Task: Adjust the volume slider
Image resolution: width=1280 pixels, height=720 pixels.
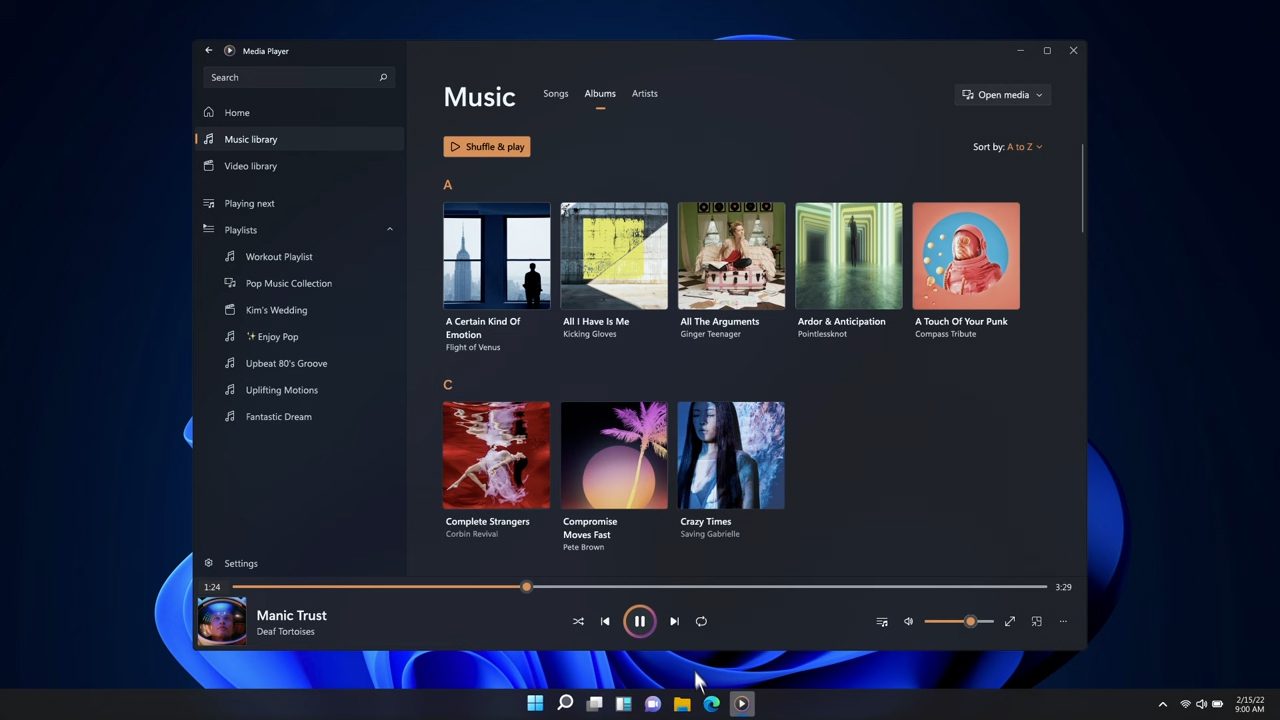Action: (968, 621)
